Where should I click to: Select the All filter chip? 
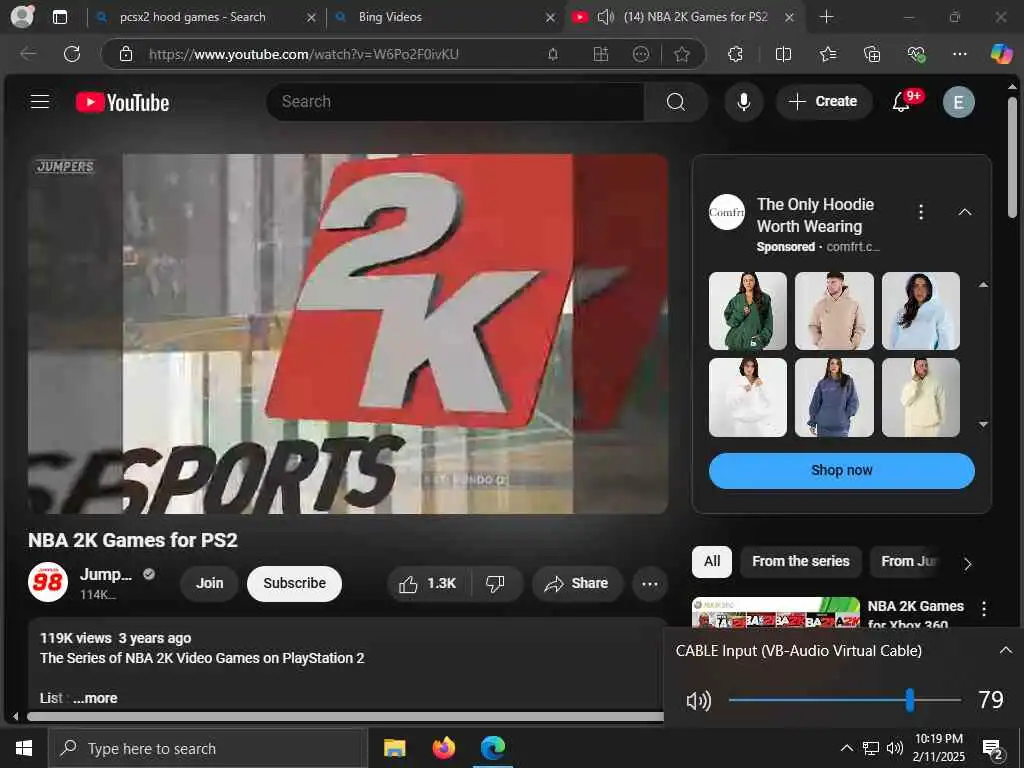click(712, 562)
